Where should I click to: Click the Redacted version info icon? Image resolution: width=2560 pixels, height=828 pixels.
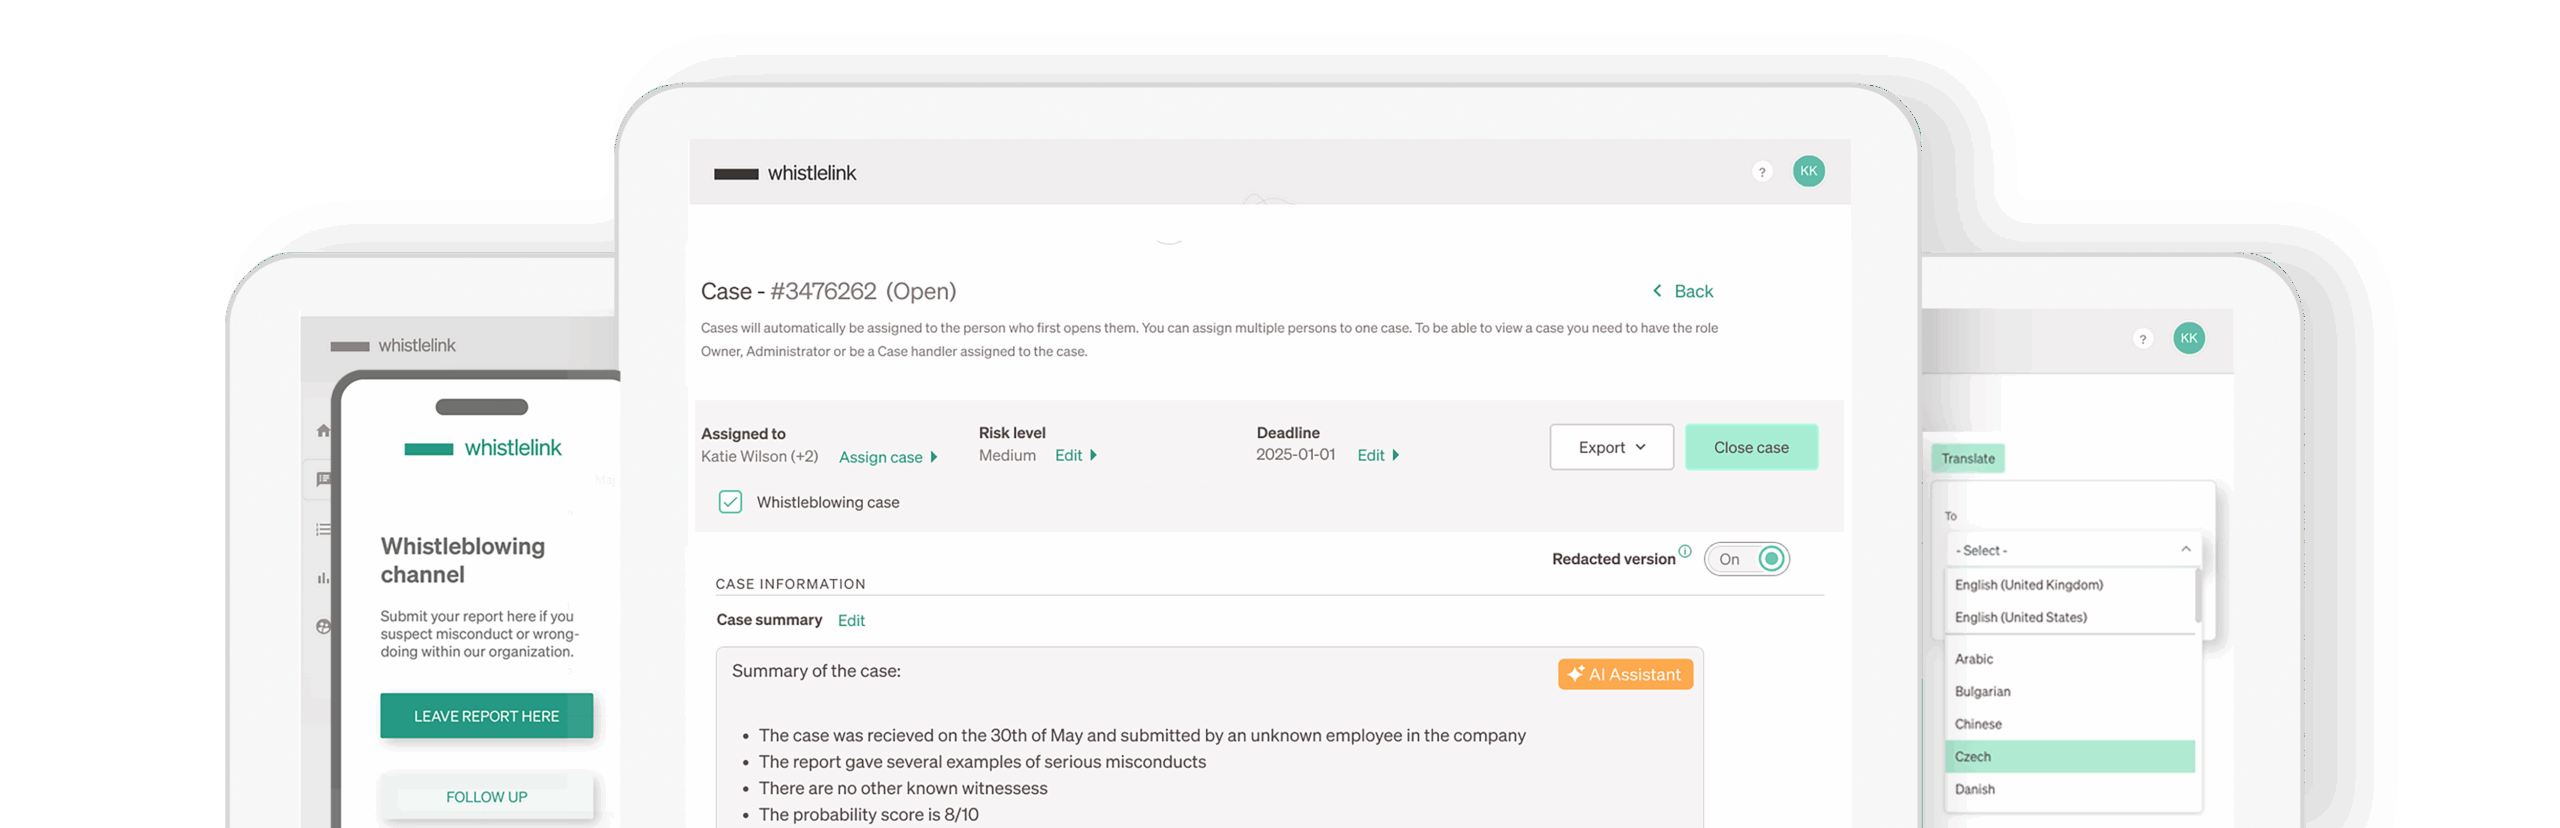pyautogui.click(x=1684, y=551)
